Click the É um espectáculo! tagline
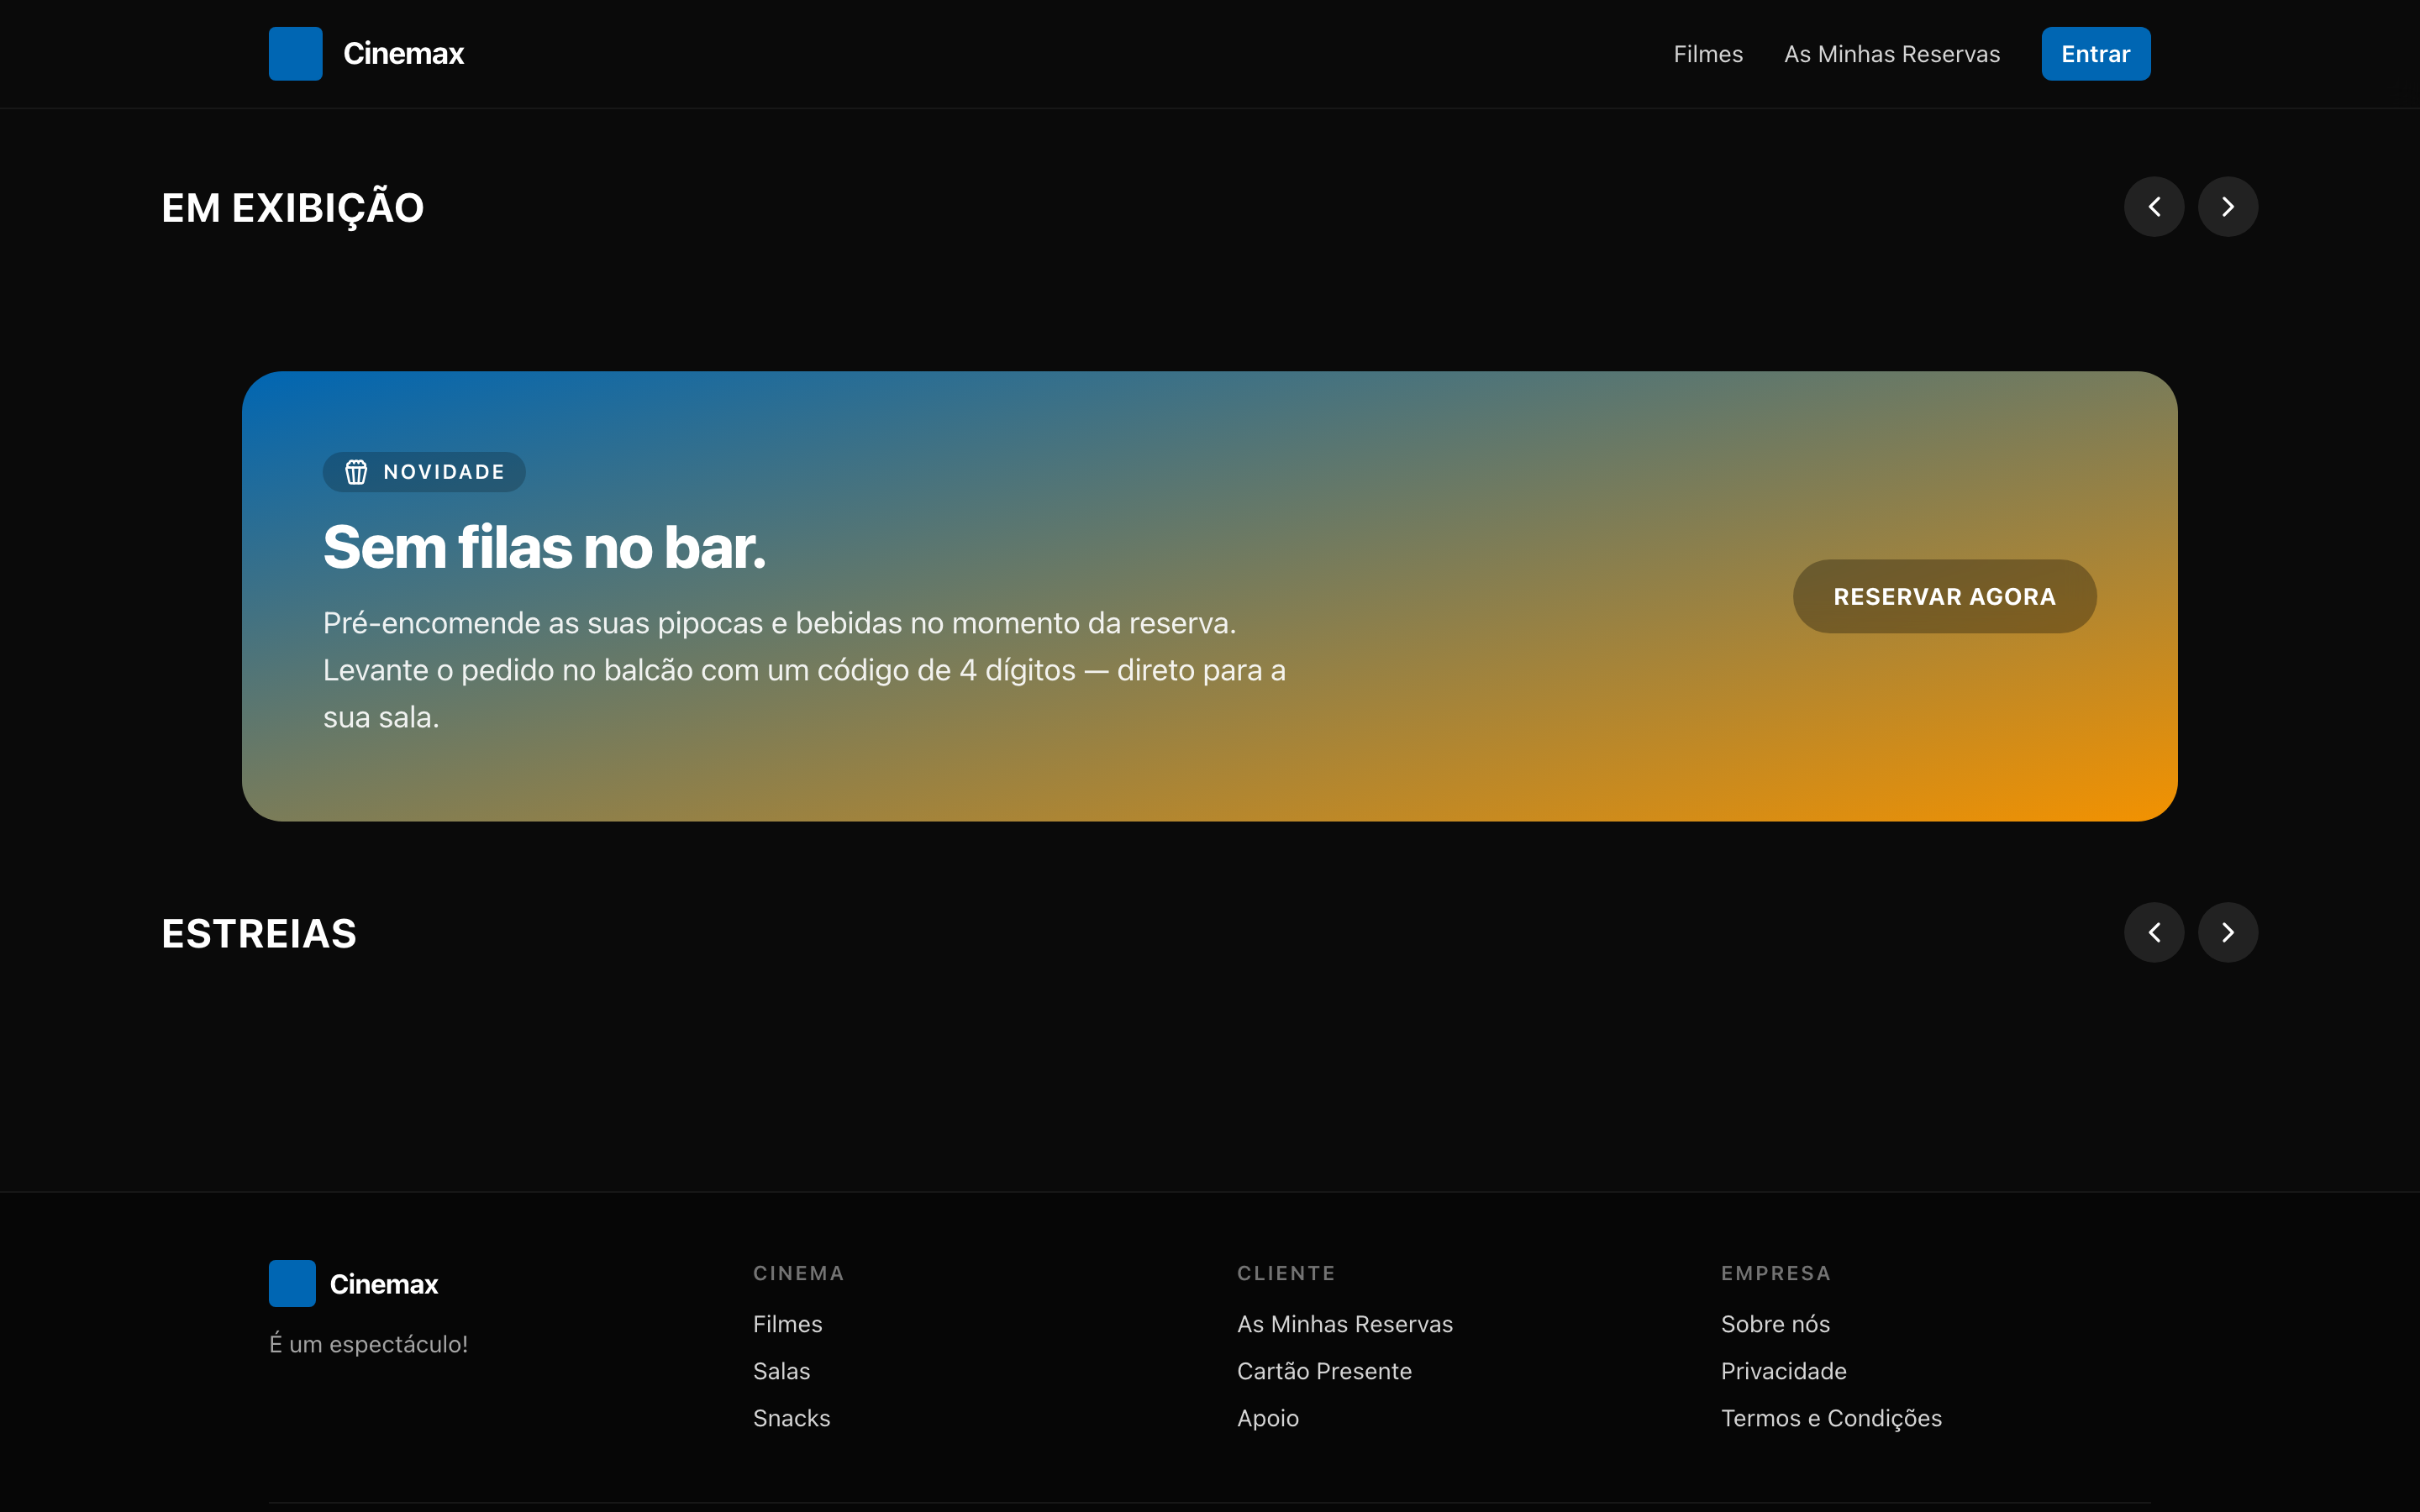Viewport: 2420px width, 1512px height. pyautogui.click(x=368, y=1344)
